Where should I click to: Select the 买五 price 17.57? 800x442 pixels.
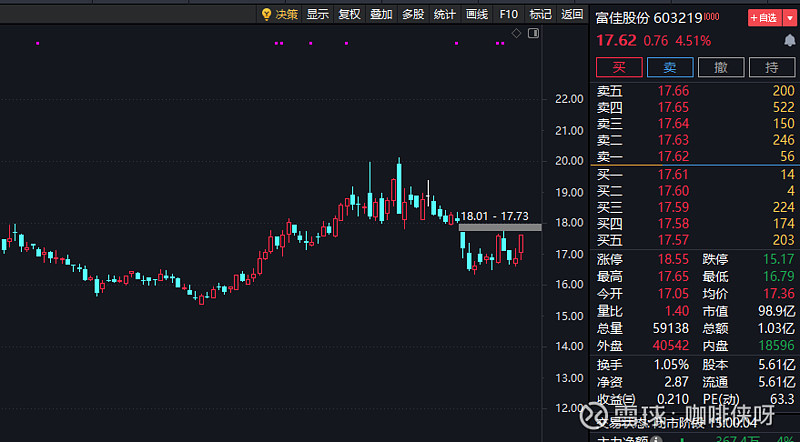pos(673,240)
